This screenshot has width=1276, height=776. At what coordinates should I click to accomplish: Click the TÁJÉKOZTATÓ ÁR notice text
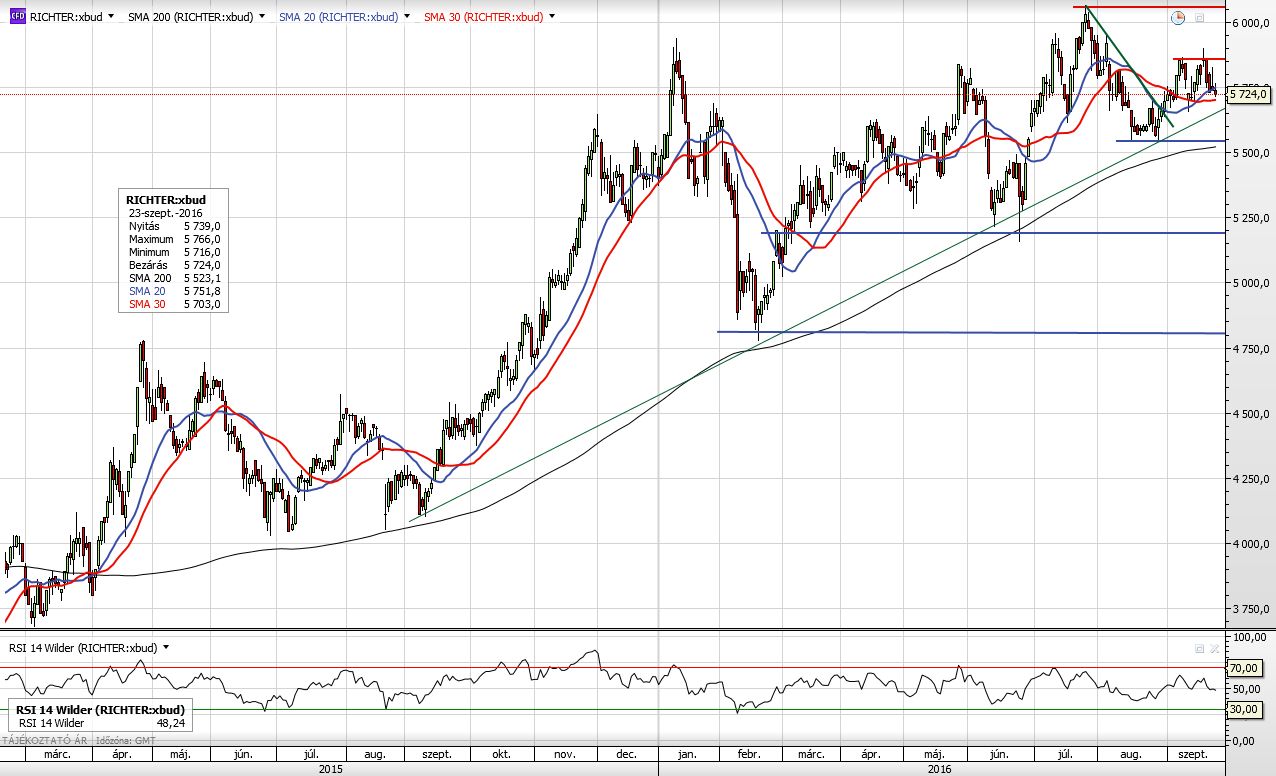[x=44, y=741]
